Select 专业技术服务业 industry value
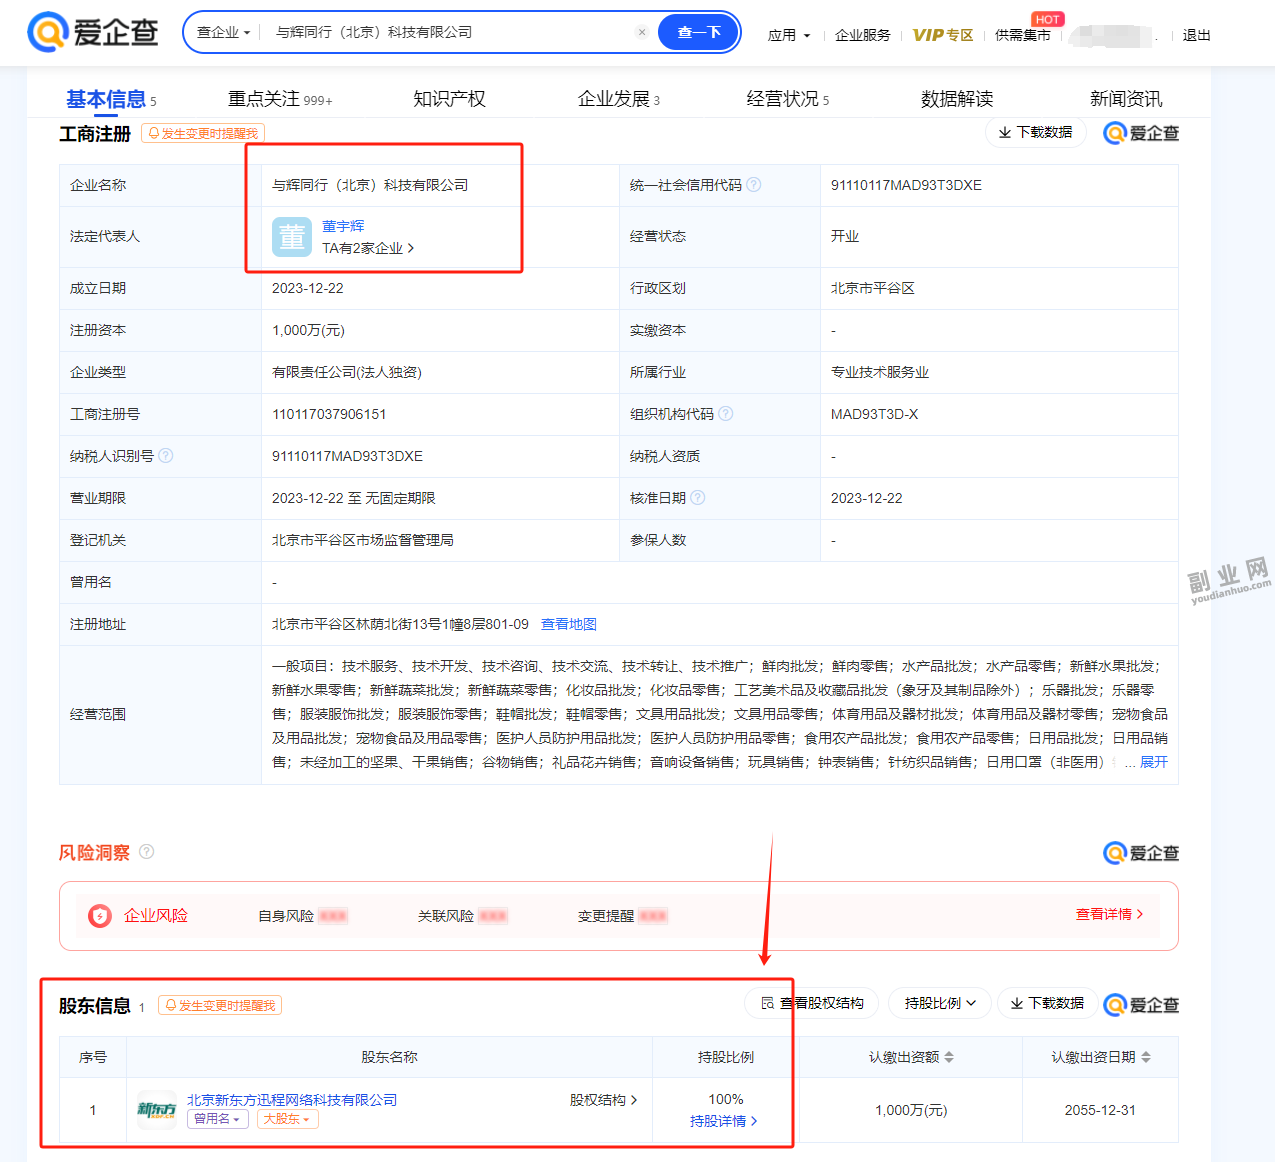The image size is (1275, 1162). click(880, 372)
